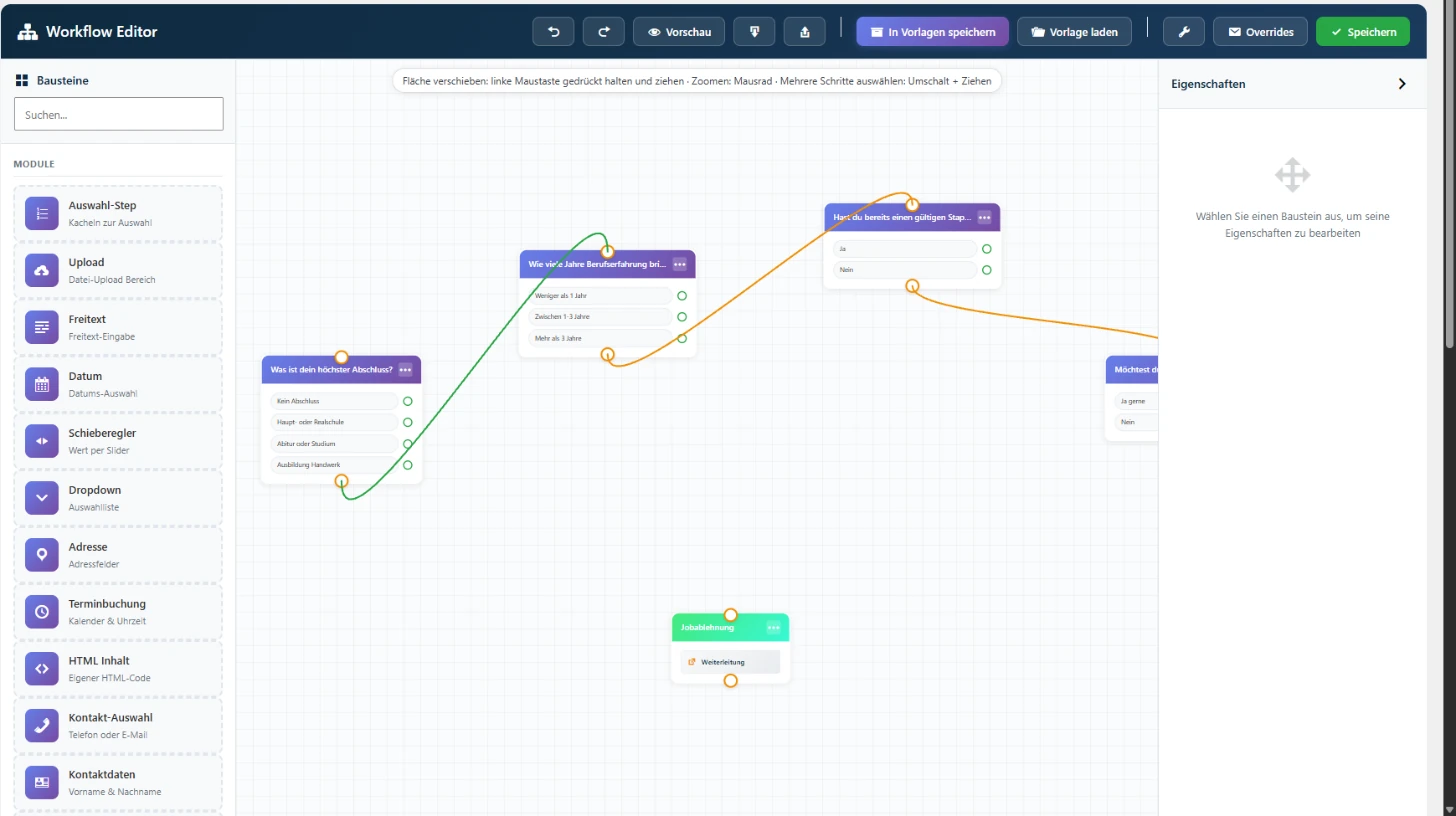This screenshot has height=816, width=1456.
Task: Select the Kontaktdaten card icon
Action: click(42, 782)
